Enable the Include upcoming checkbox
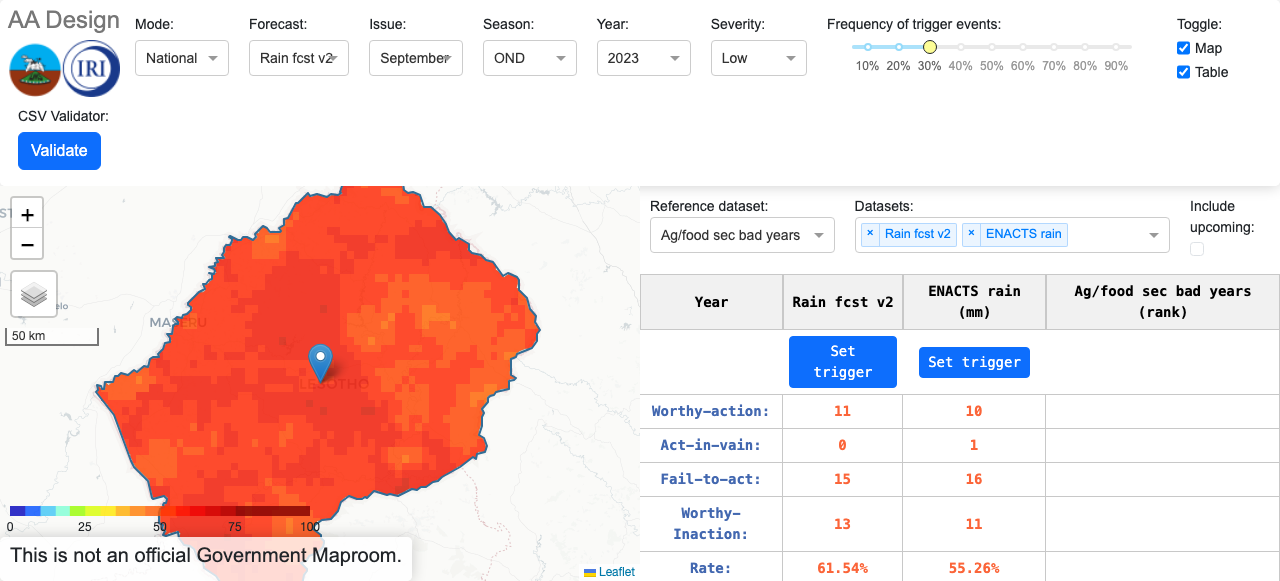The height and width of the screenshot is (581, 1280). [x=1196, y=248]
